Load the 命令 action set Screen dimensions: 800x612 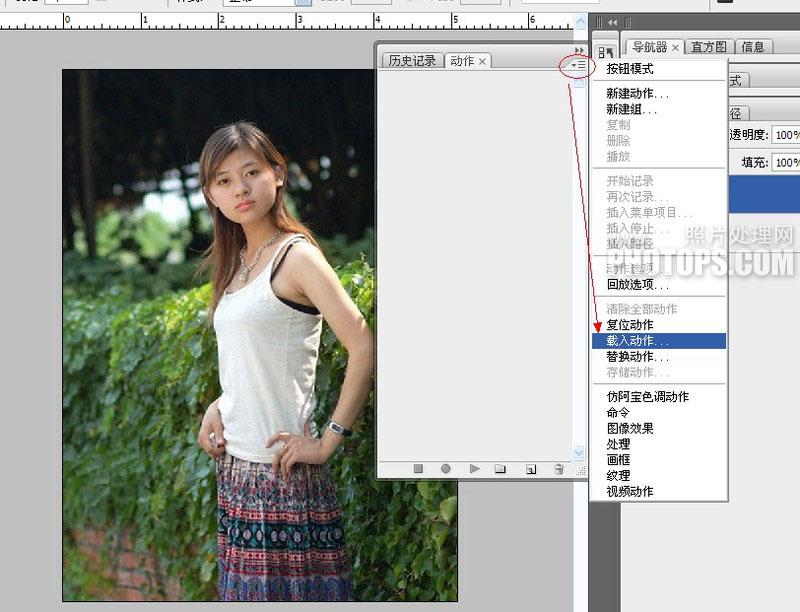659,413
